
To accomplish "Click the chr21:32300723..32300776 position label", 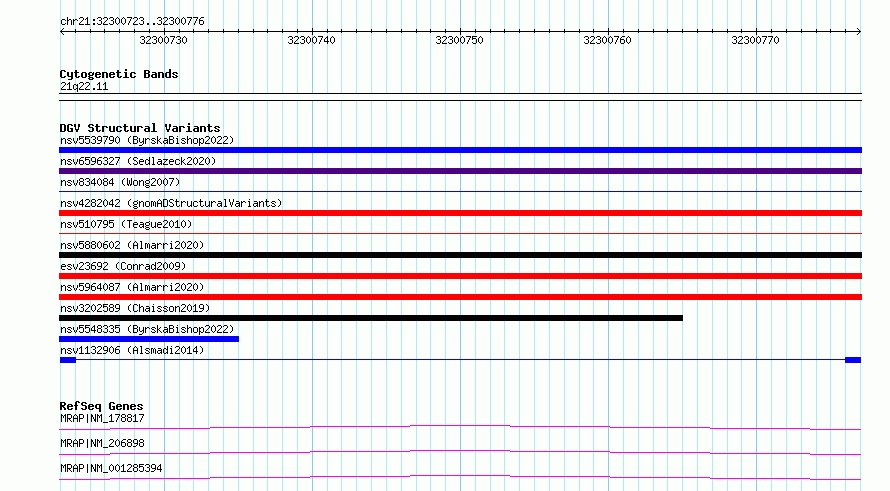I will [132, 21].
